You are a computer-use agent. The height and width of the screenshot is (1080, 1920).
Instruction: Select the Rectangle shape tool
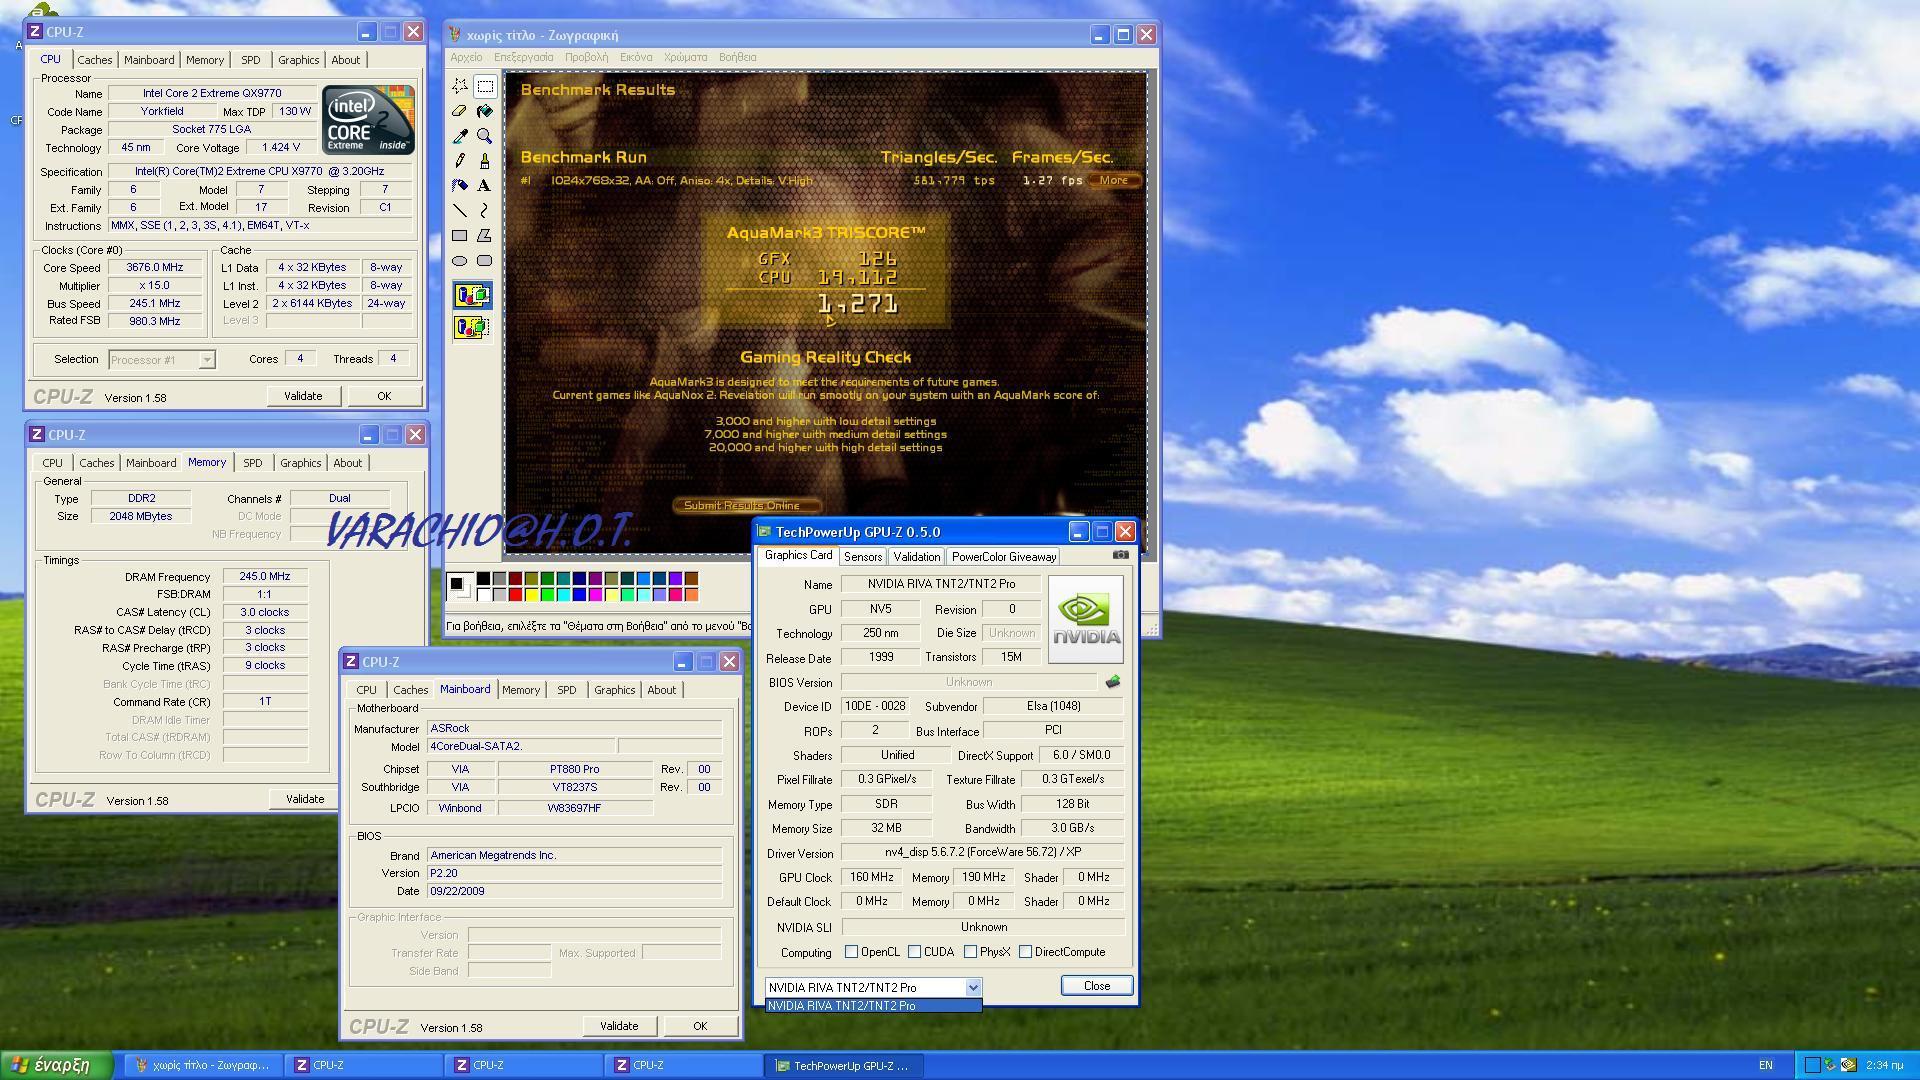point(460,235)
